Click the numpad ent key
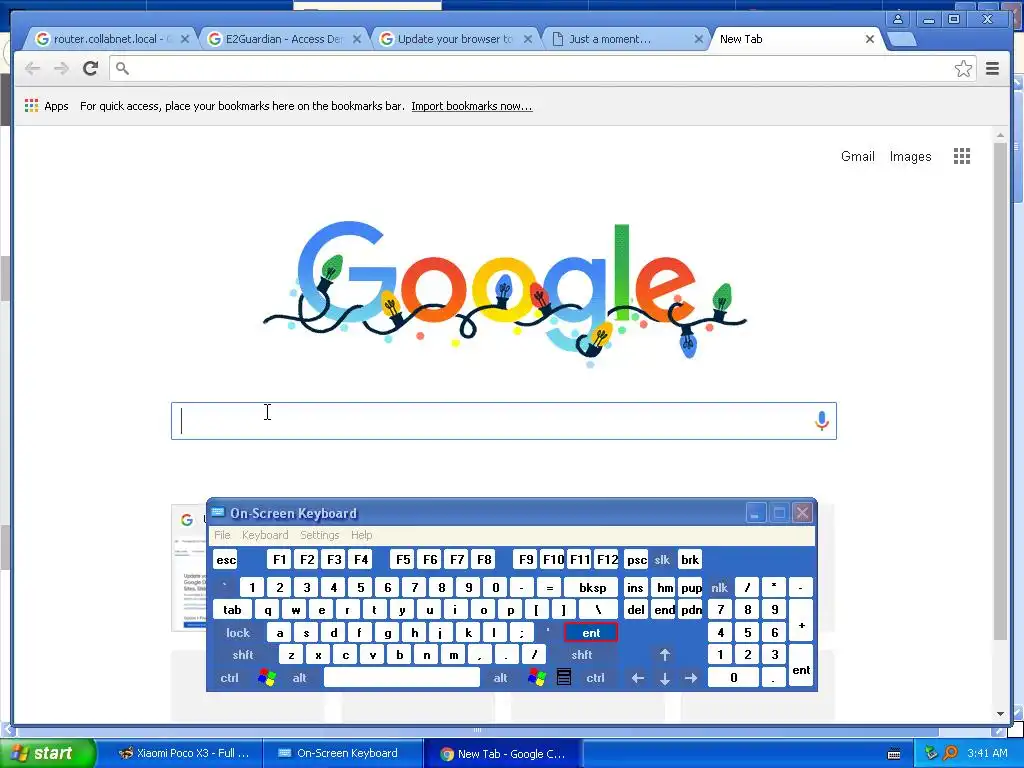 pos(801,666)
